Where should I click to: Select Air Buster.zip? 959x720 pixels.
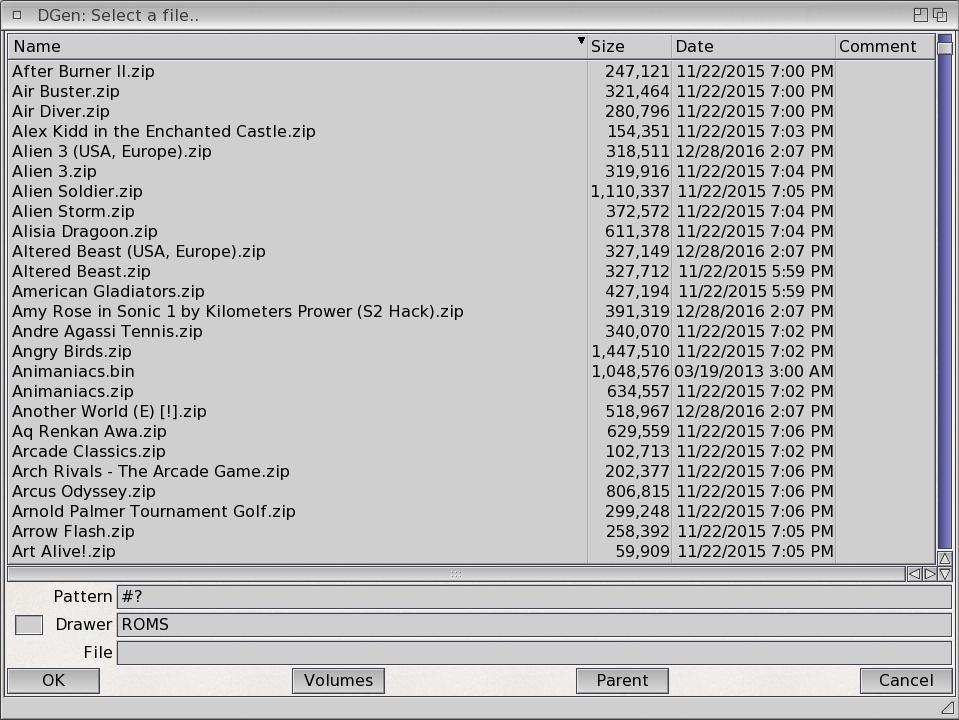(x=472, y=92)
